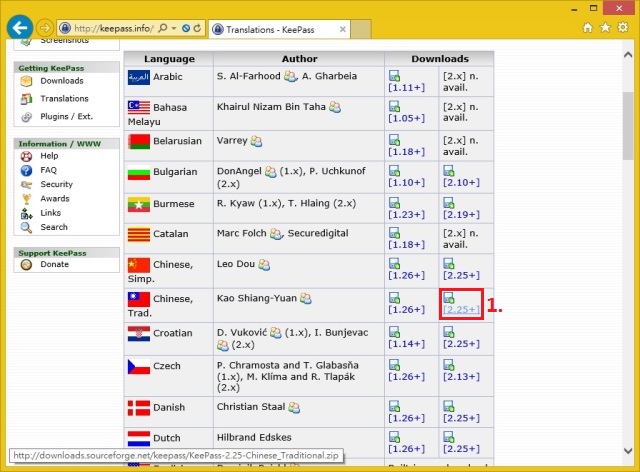This screenshot has width=640, height=472.
Task: Click the author name Hilbrand Edskes
Action: (254, 437)
